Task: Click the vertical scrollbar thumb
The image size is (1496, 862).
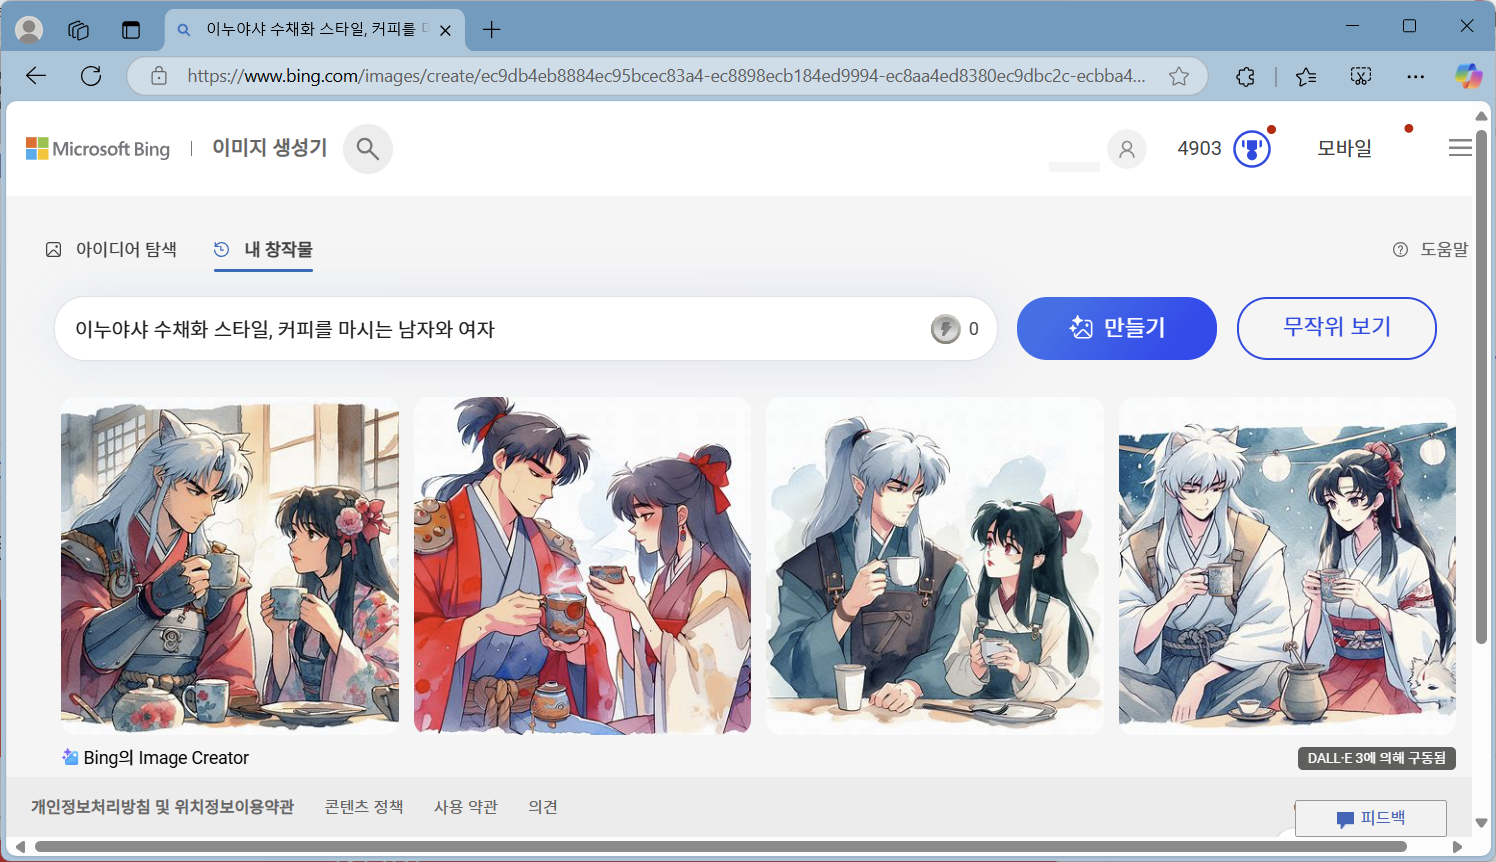Action: (x=1481, y=386)
